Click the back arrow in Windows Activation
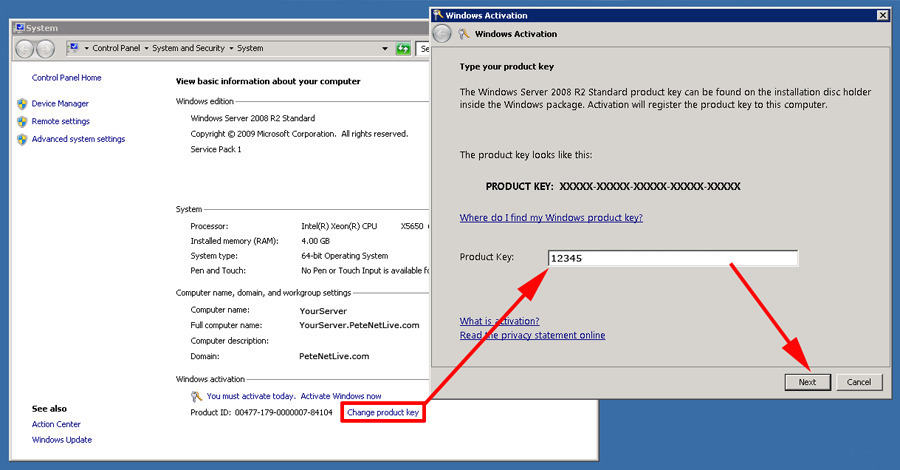The width and height of the screenshot is (900, 470). pos(442,34)
